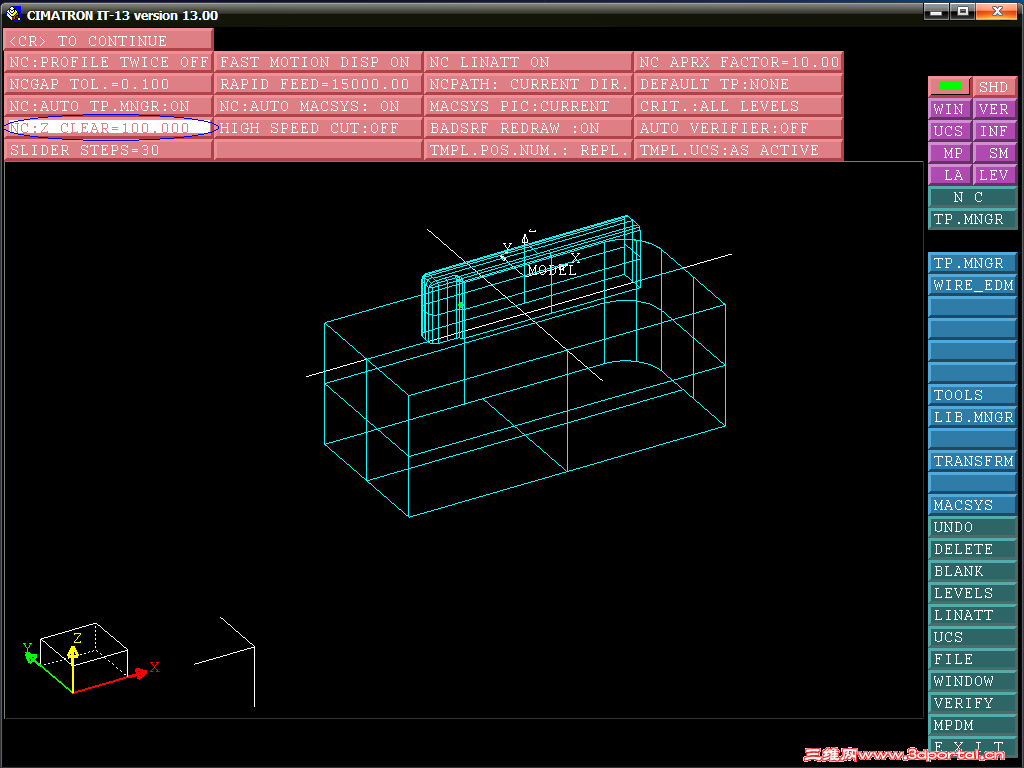The width and height of the screenshot is (1024, 768).
Task: Open the SHD shading button
Action: coord(993,86)
